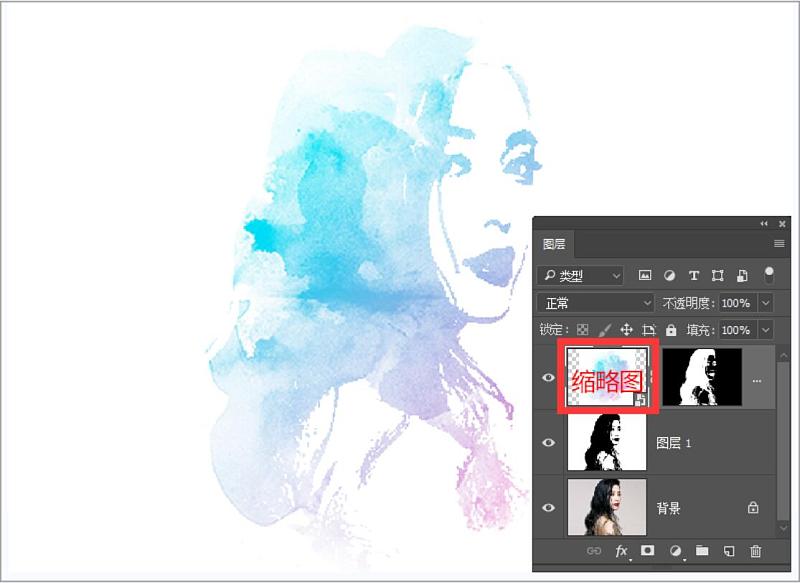Filter for adjustment layers icon
This screenshot has width=800, height=583.
pos(669,276)
